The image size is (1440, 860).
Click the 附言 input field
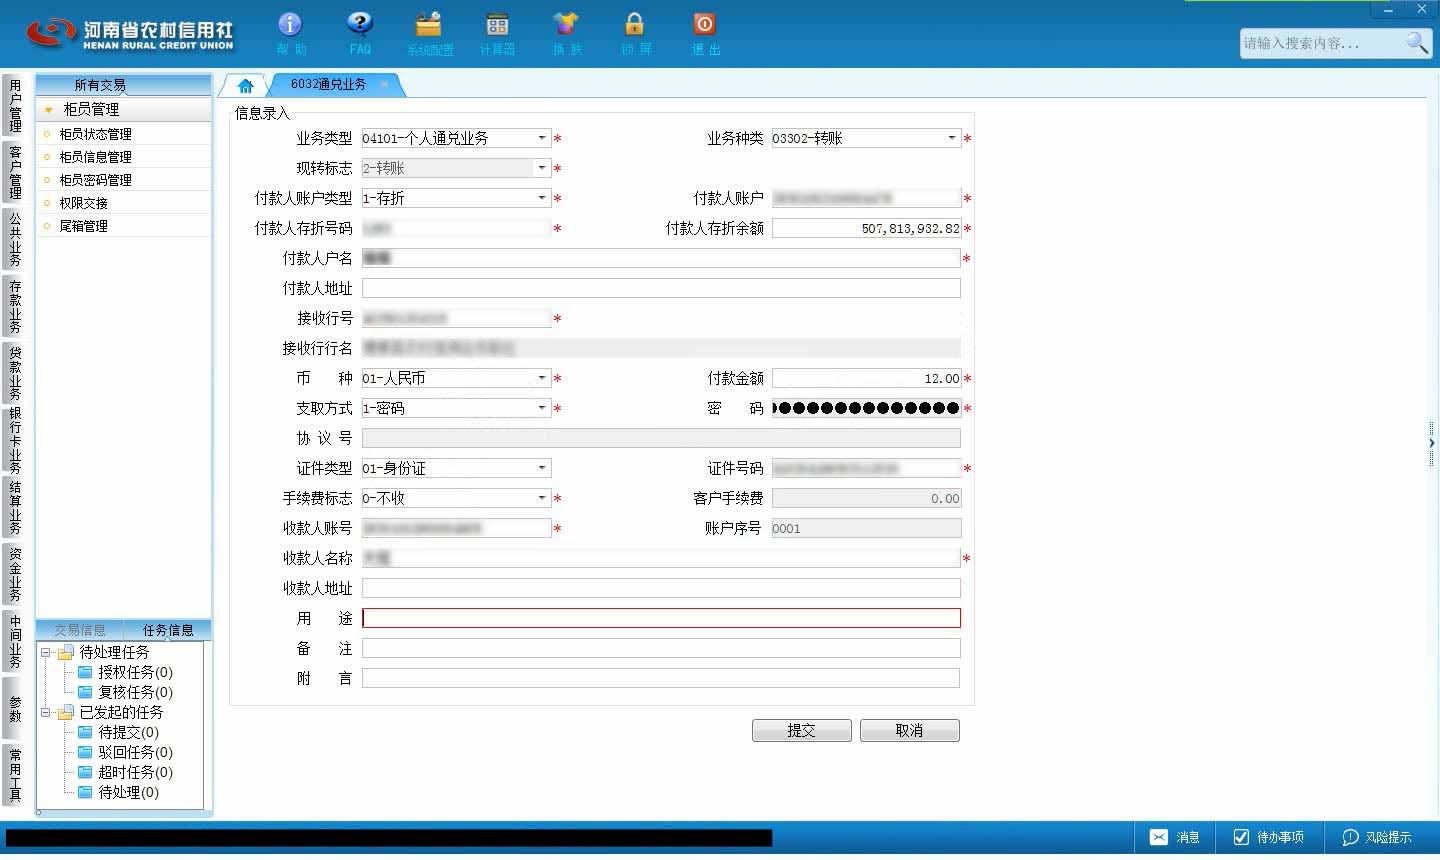coord(661,678)
